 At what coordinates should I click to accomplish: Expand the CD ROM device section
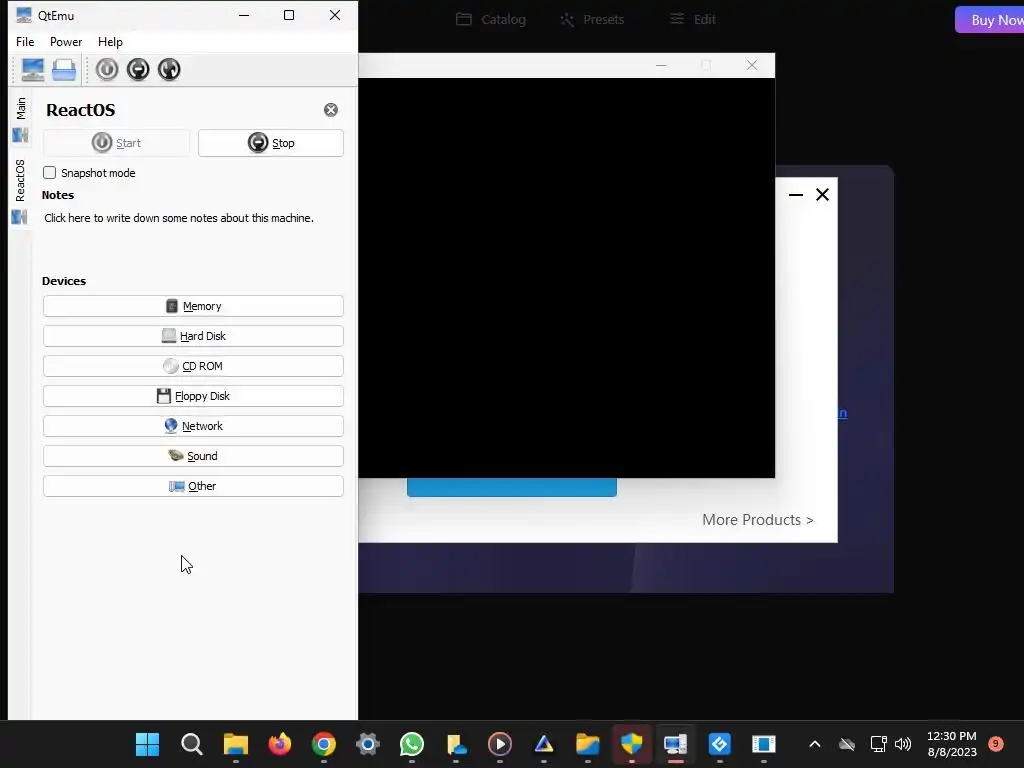[193, 366]
